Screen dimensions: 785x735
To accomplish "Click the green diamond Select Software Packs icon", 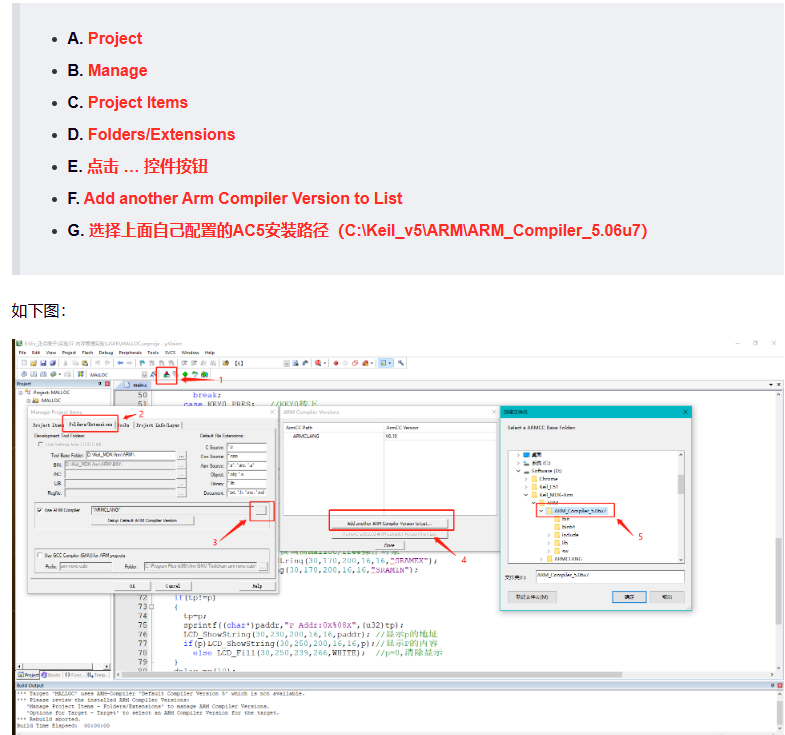I will click(x=185, y=375).
